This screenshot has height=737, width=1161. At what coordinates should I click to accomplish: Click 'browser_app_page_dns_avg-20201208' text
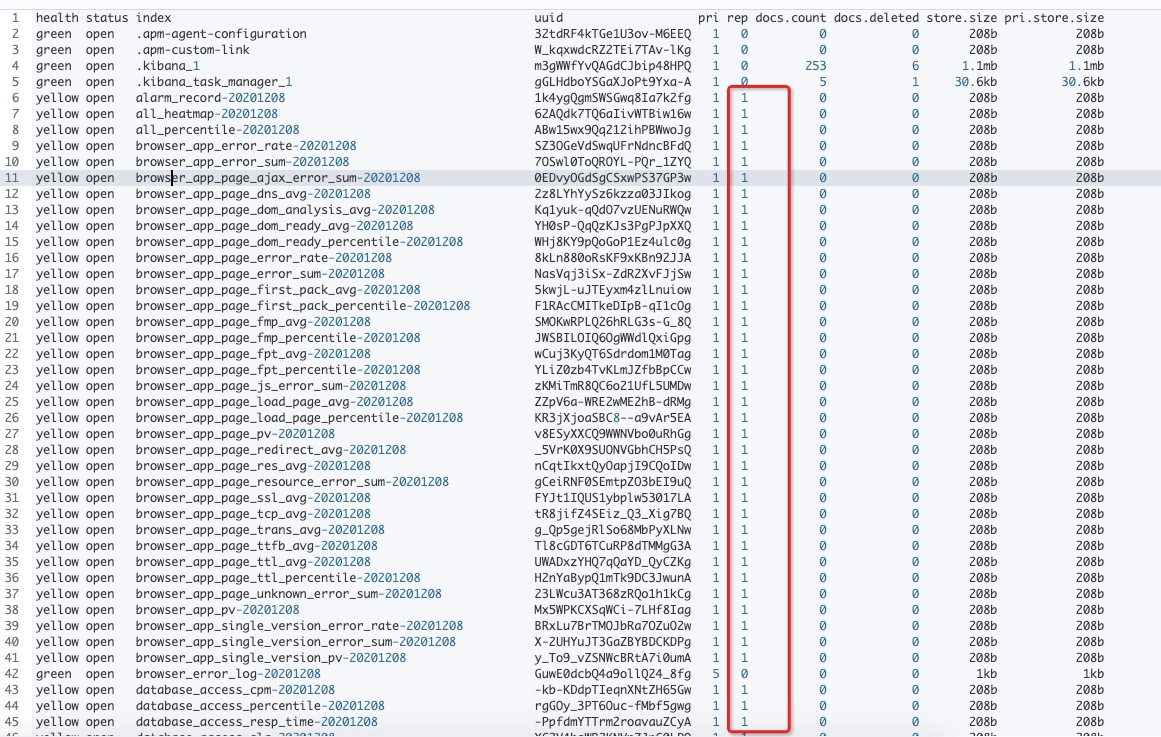click(253, 194)
